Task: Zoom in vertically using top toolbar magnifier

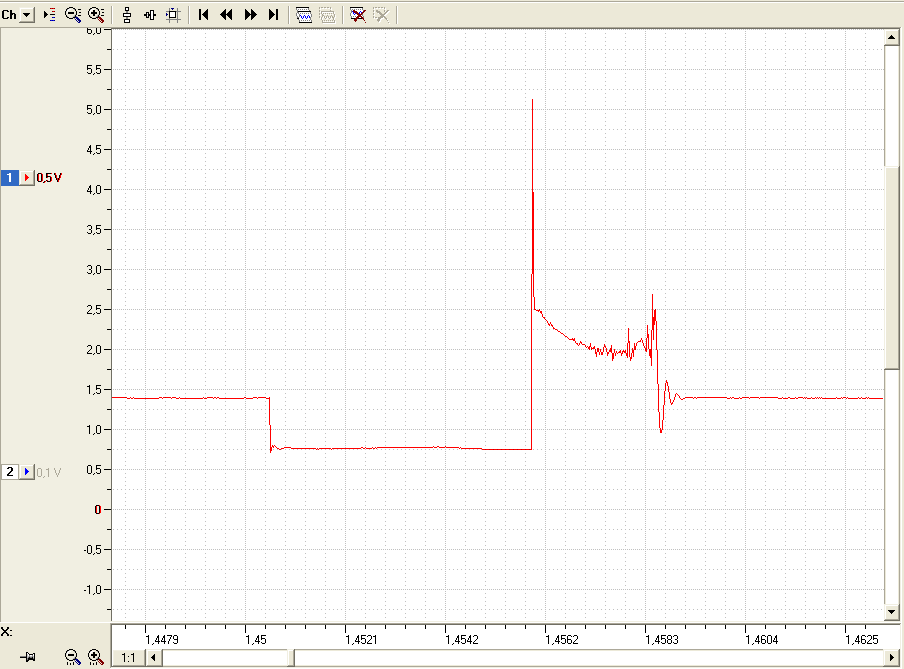Action: click(96, 15)
